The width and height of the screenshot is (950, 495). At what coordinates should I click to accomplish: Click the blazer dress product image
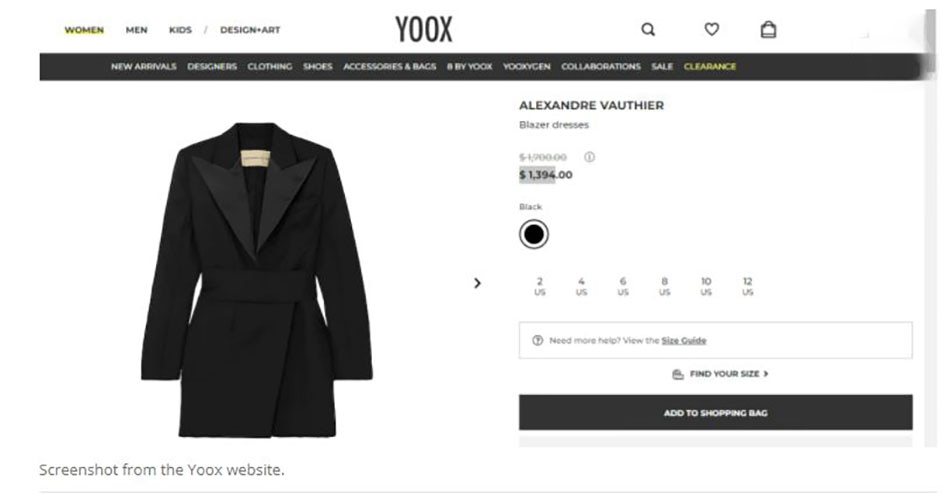tap(257, 279)
